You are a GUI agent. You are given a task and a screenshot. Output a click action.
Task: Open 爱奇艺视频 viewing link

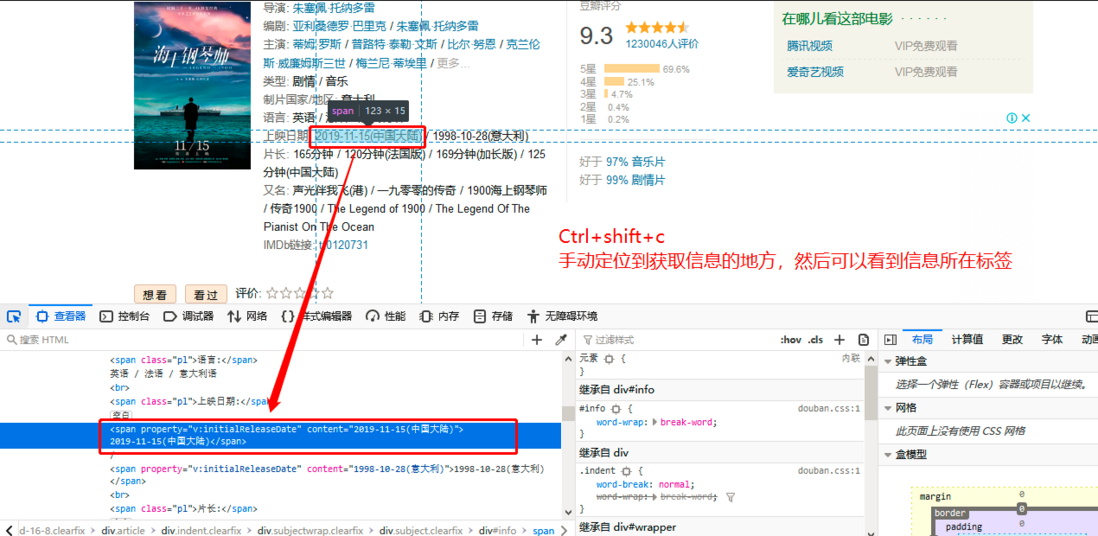point(815,71)
